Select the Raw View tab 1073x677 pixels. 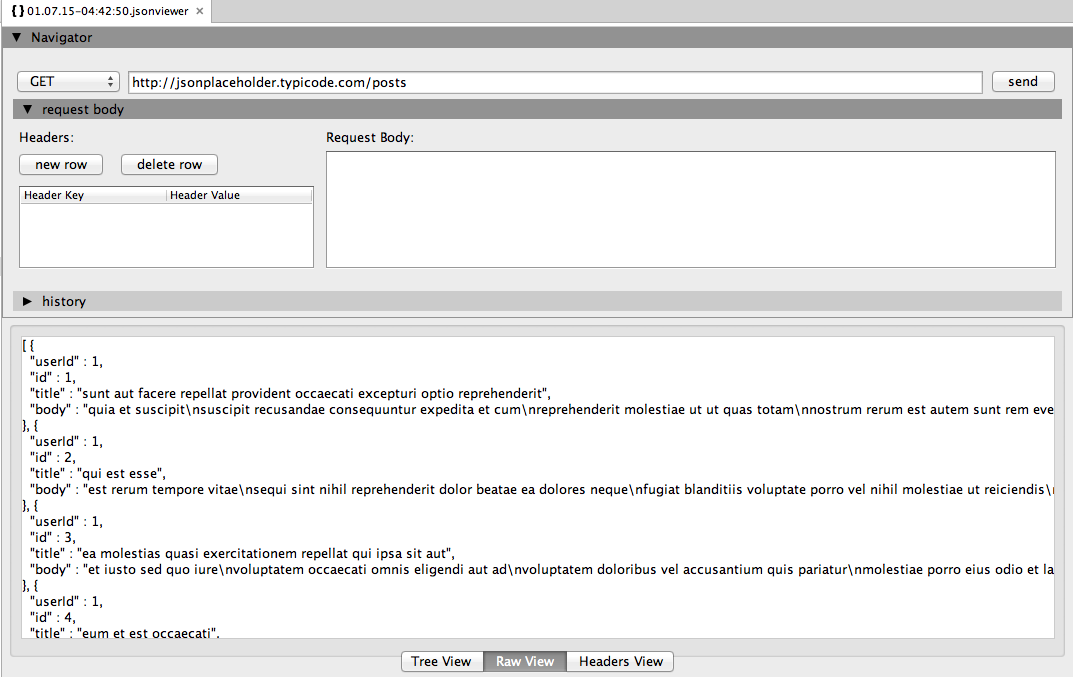[x=524, y=661]
